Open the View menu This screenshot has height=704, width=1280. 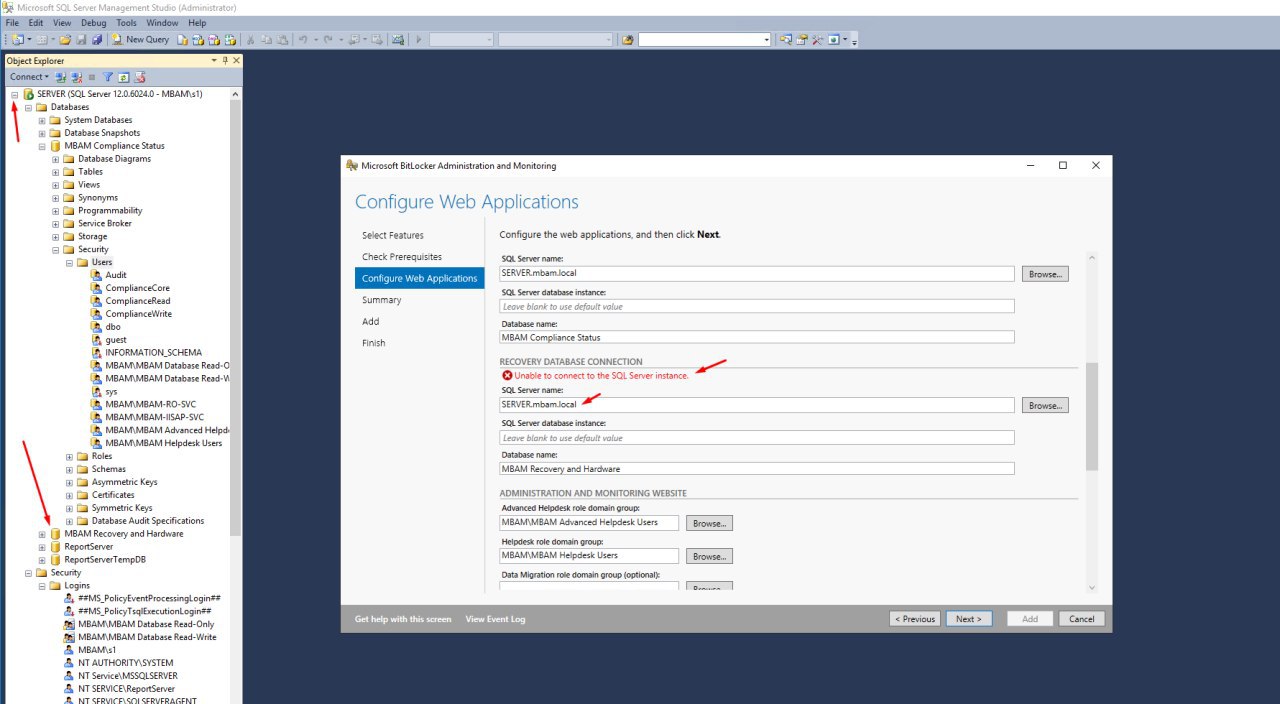[x=62, y=22]
